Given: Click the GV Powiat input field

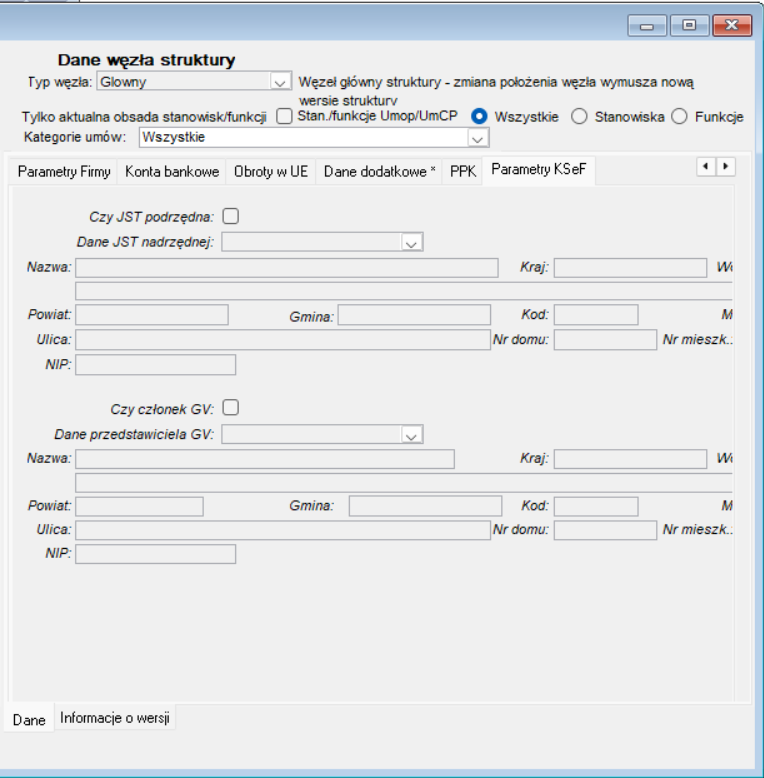Looking at the screenshot, I should tap(139, 507).
